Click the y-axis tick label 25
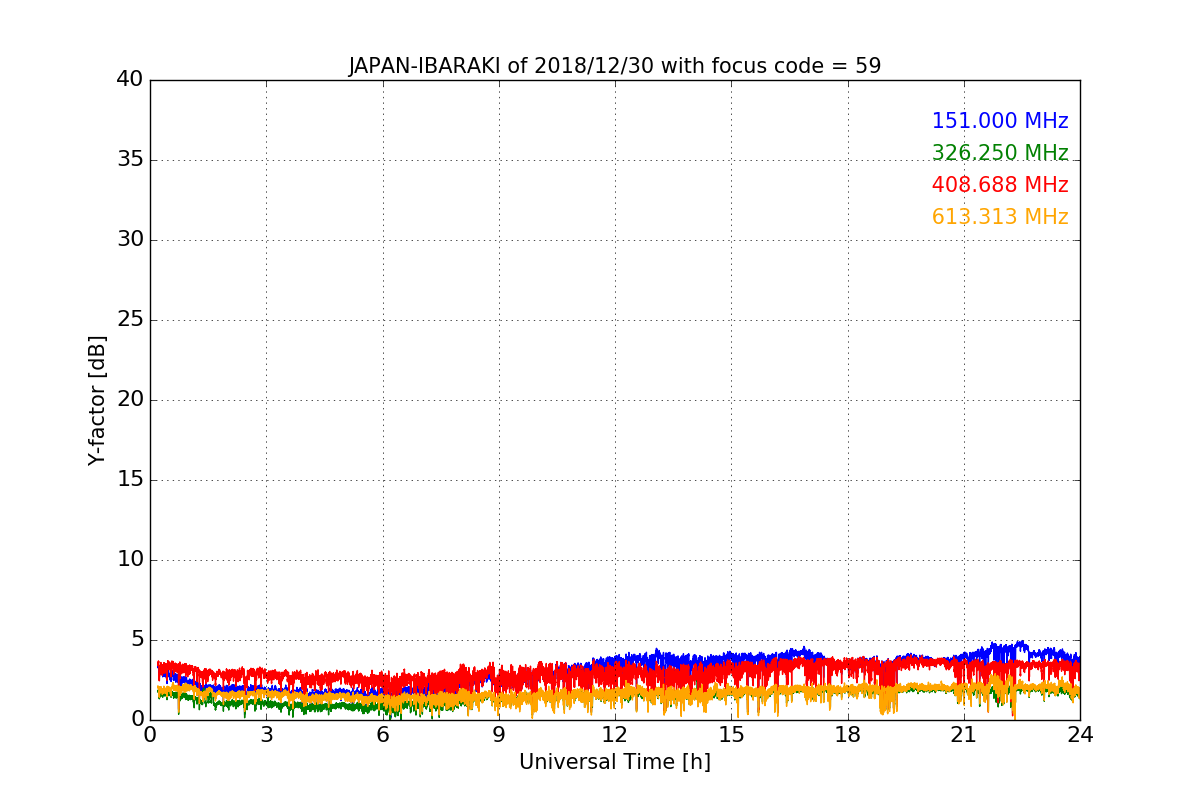This screenshot has width=1200, height=800. [130, 319]
